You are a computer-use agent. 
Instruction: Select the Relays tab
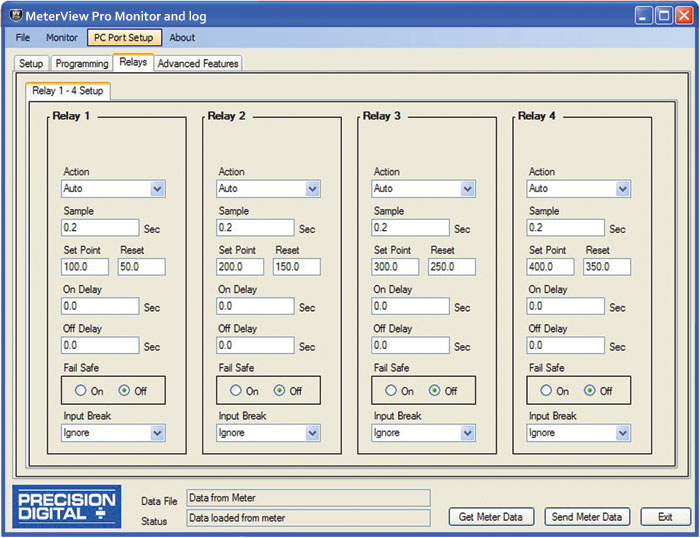coord(133,62)
